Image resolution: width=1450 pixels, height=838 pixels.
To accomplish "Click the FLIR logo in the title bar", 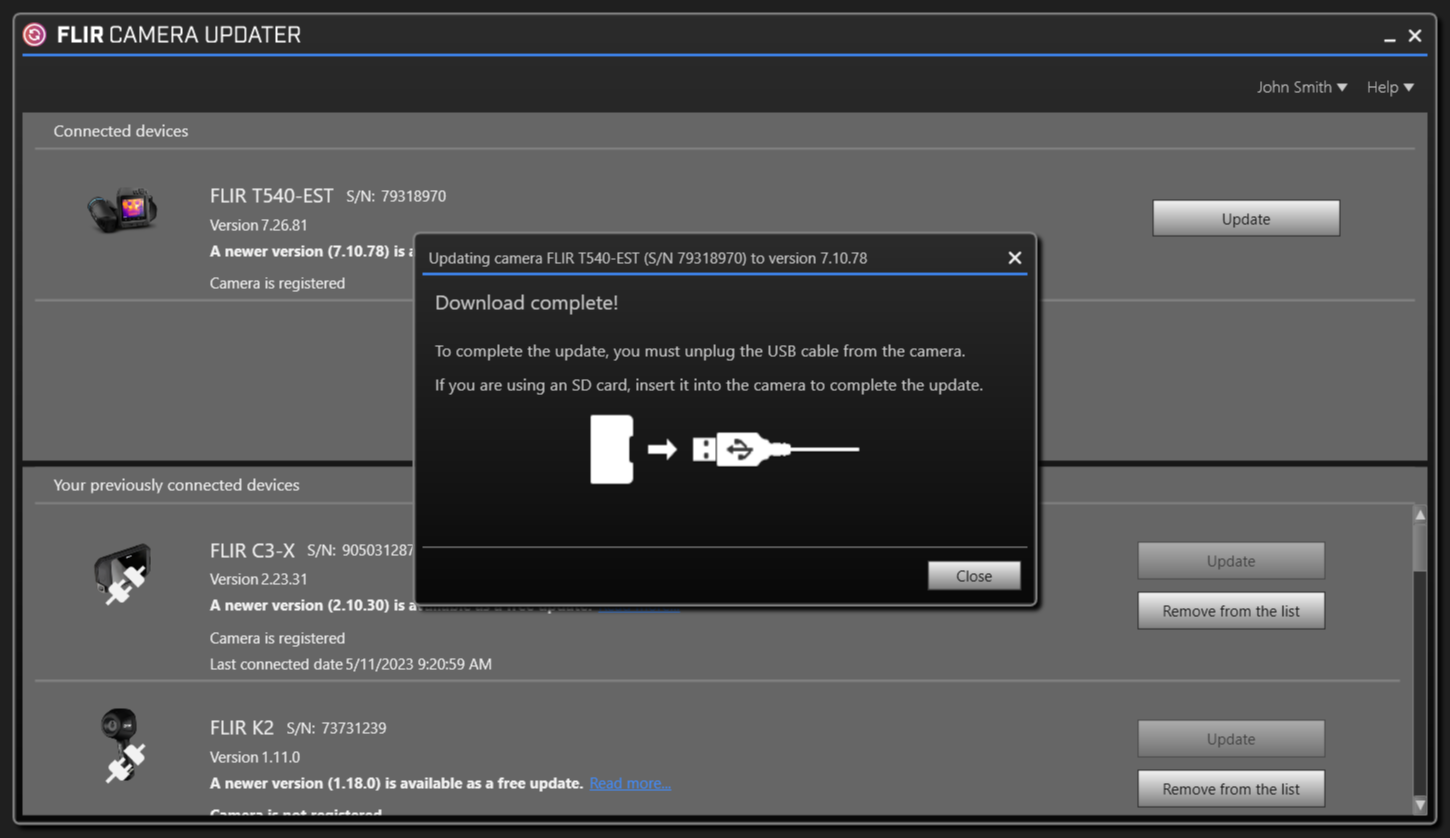I will click(37, 34).
